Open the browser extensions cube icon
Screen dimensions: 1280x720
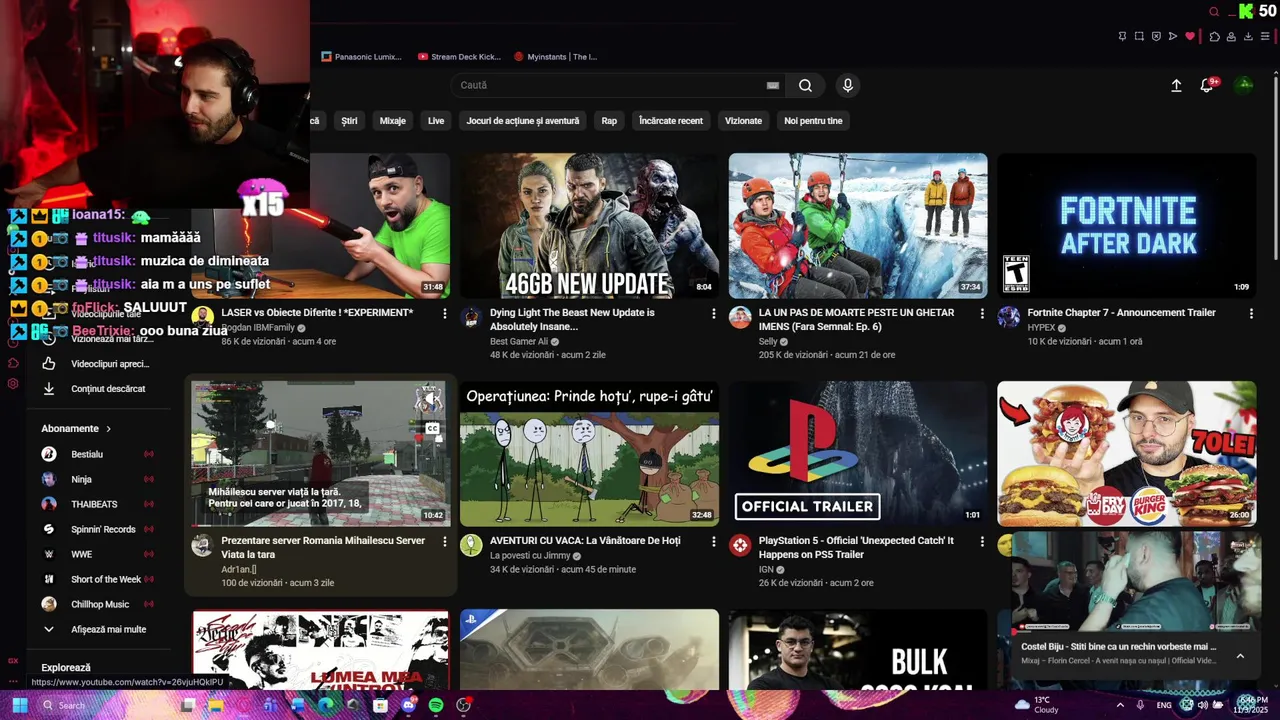click(1214, 37)
